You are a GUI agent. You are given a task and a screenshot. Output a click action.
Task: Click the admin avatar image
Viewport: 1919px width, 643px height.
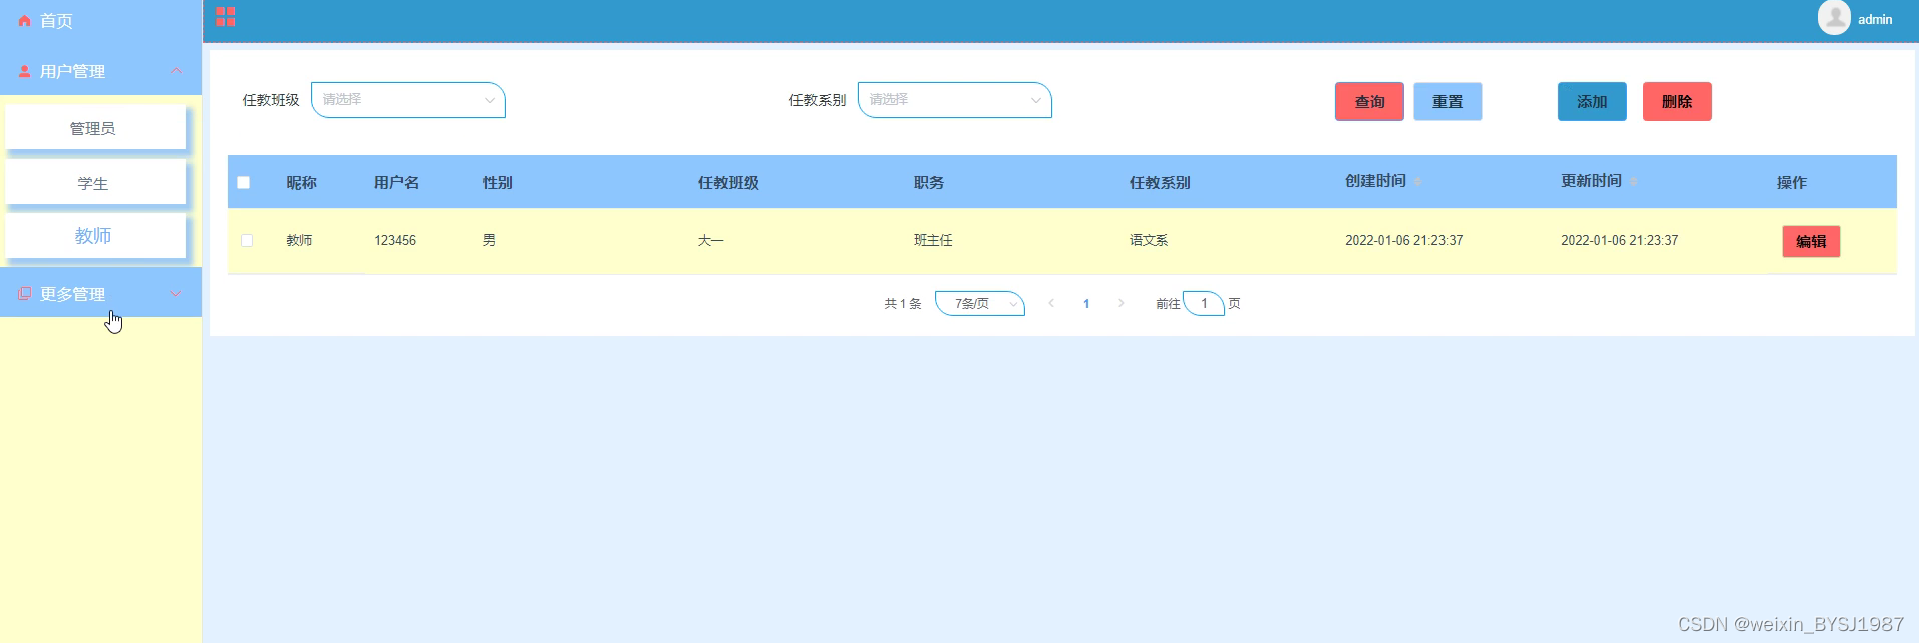(1834, 18)
